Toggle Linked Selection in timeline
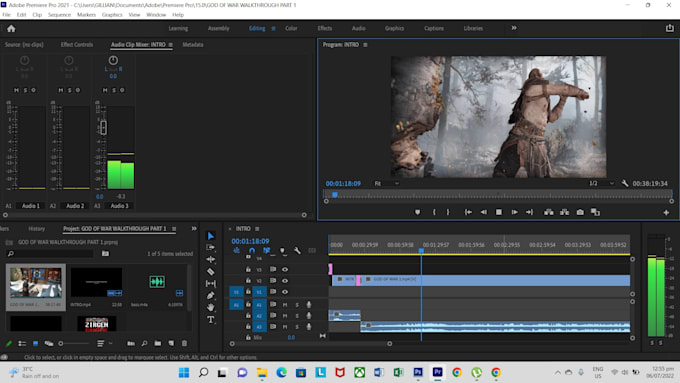The width and height of the screenshot is (680, 383). 267,251
